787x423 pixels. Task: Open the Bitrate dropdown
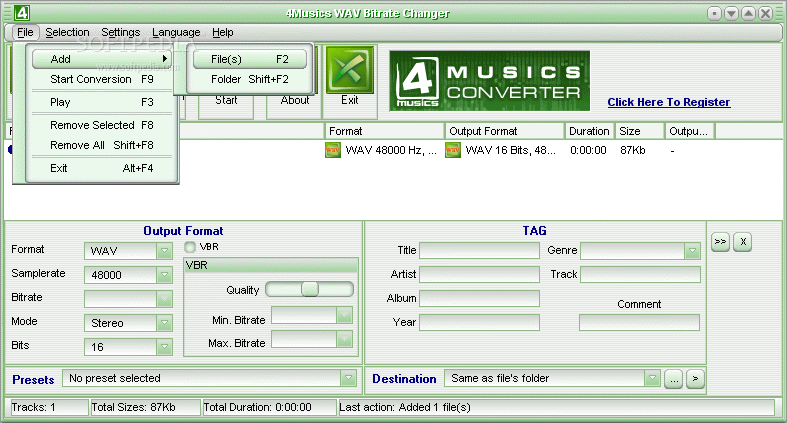pos(164,299)
